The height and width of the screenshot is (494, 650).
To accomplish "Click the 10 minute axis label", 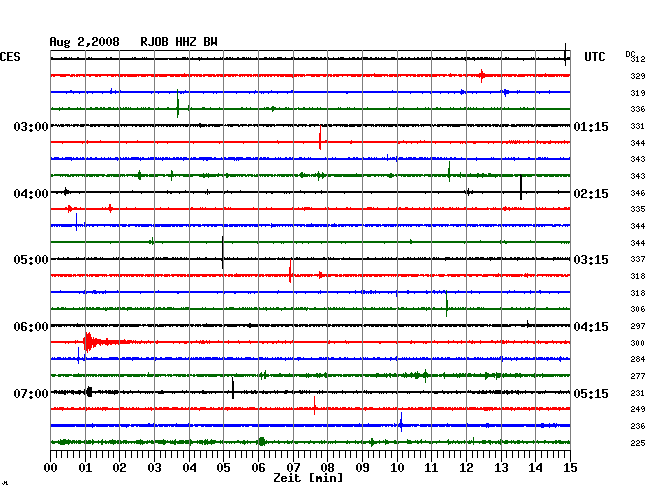I will tap(397, 468).
